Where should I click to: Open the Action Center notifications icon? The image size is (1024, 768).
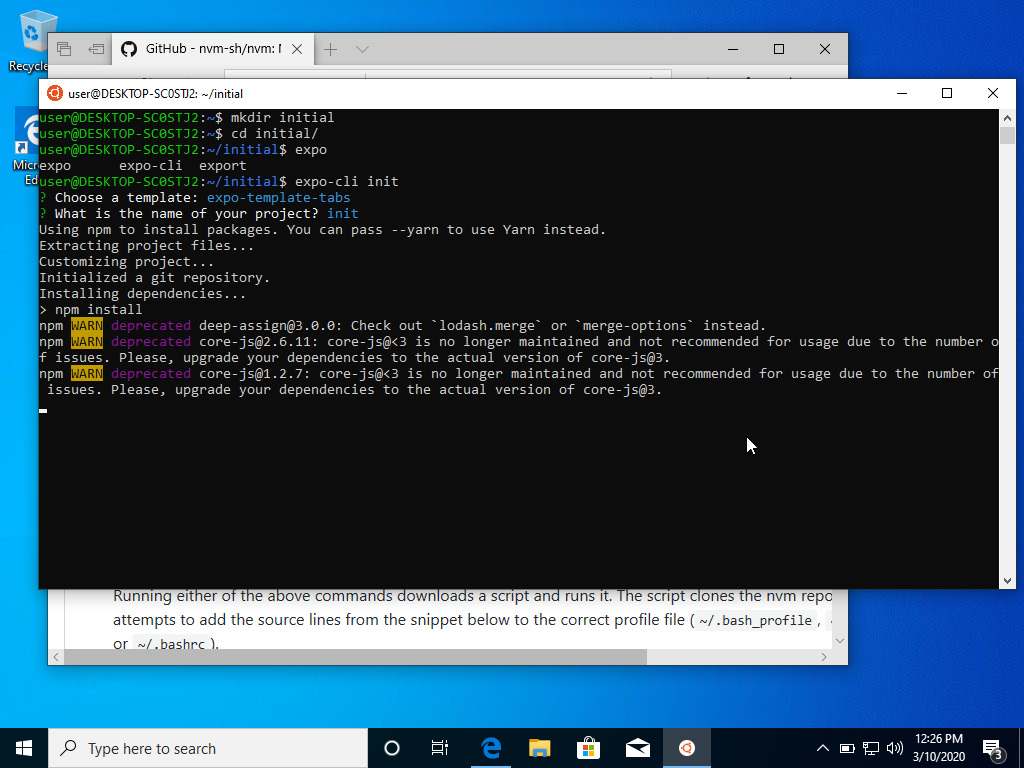tap(993, 749)
